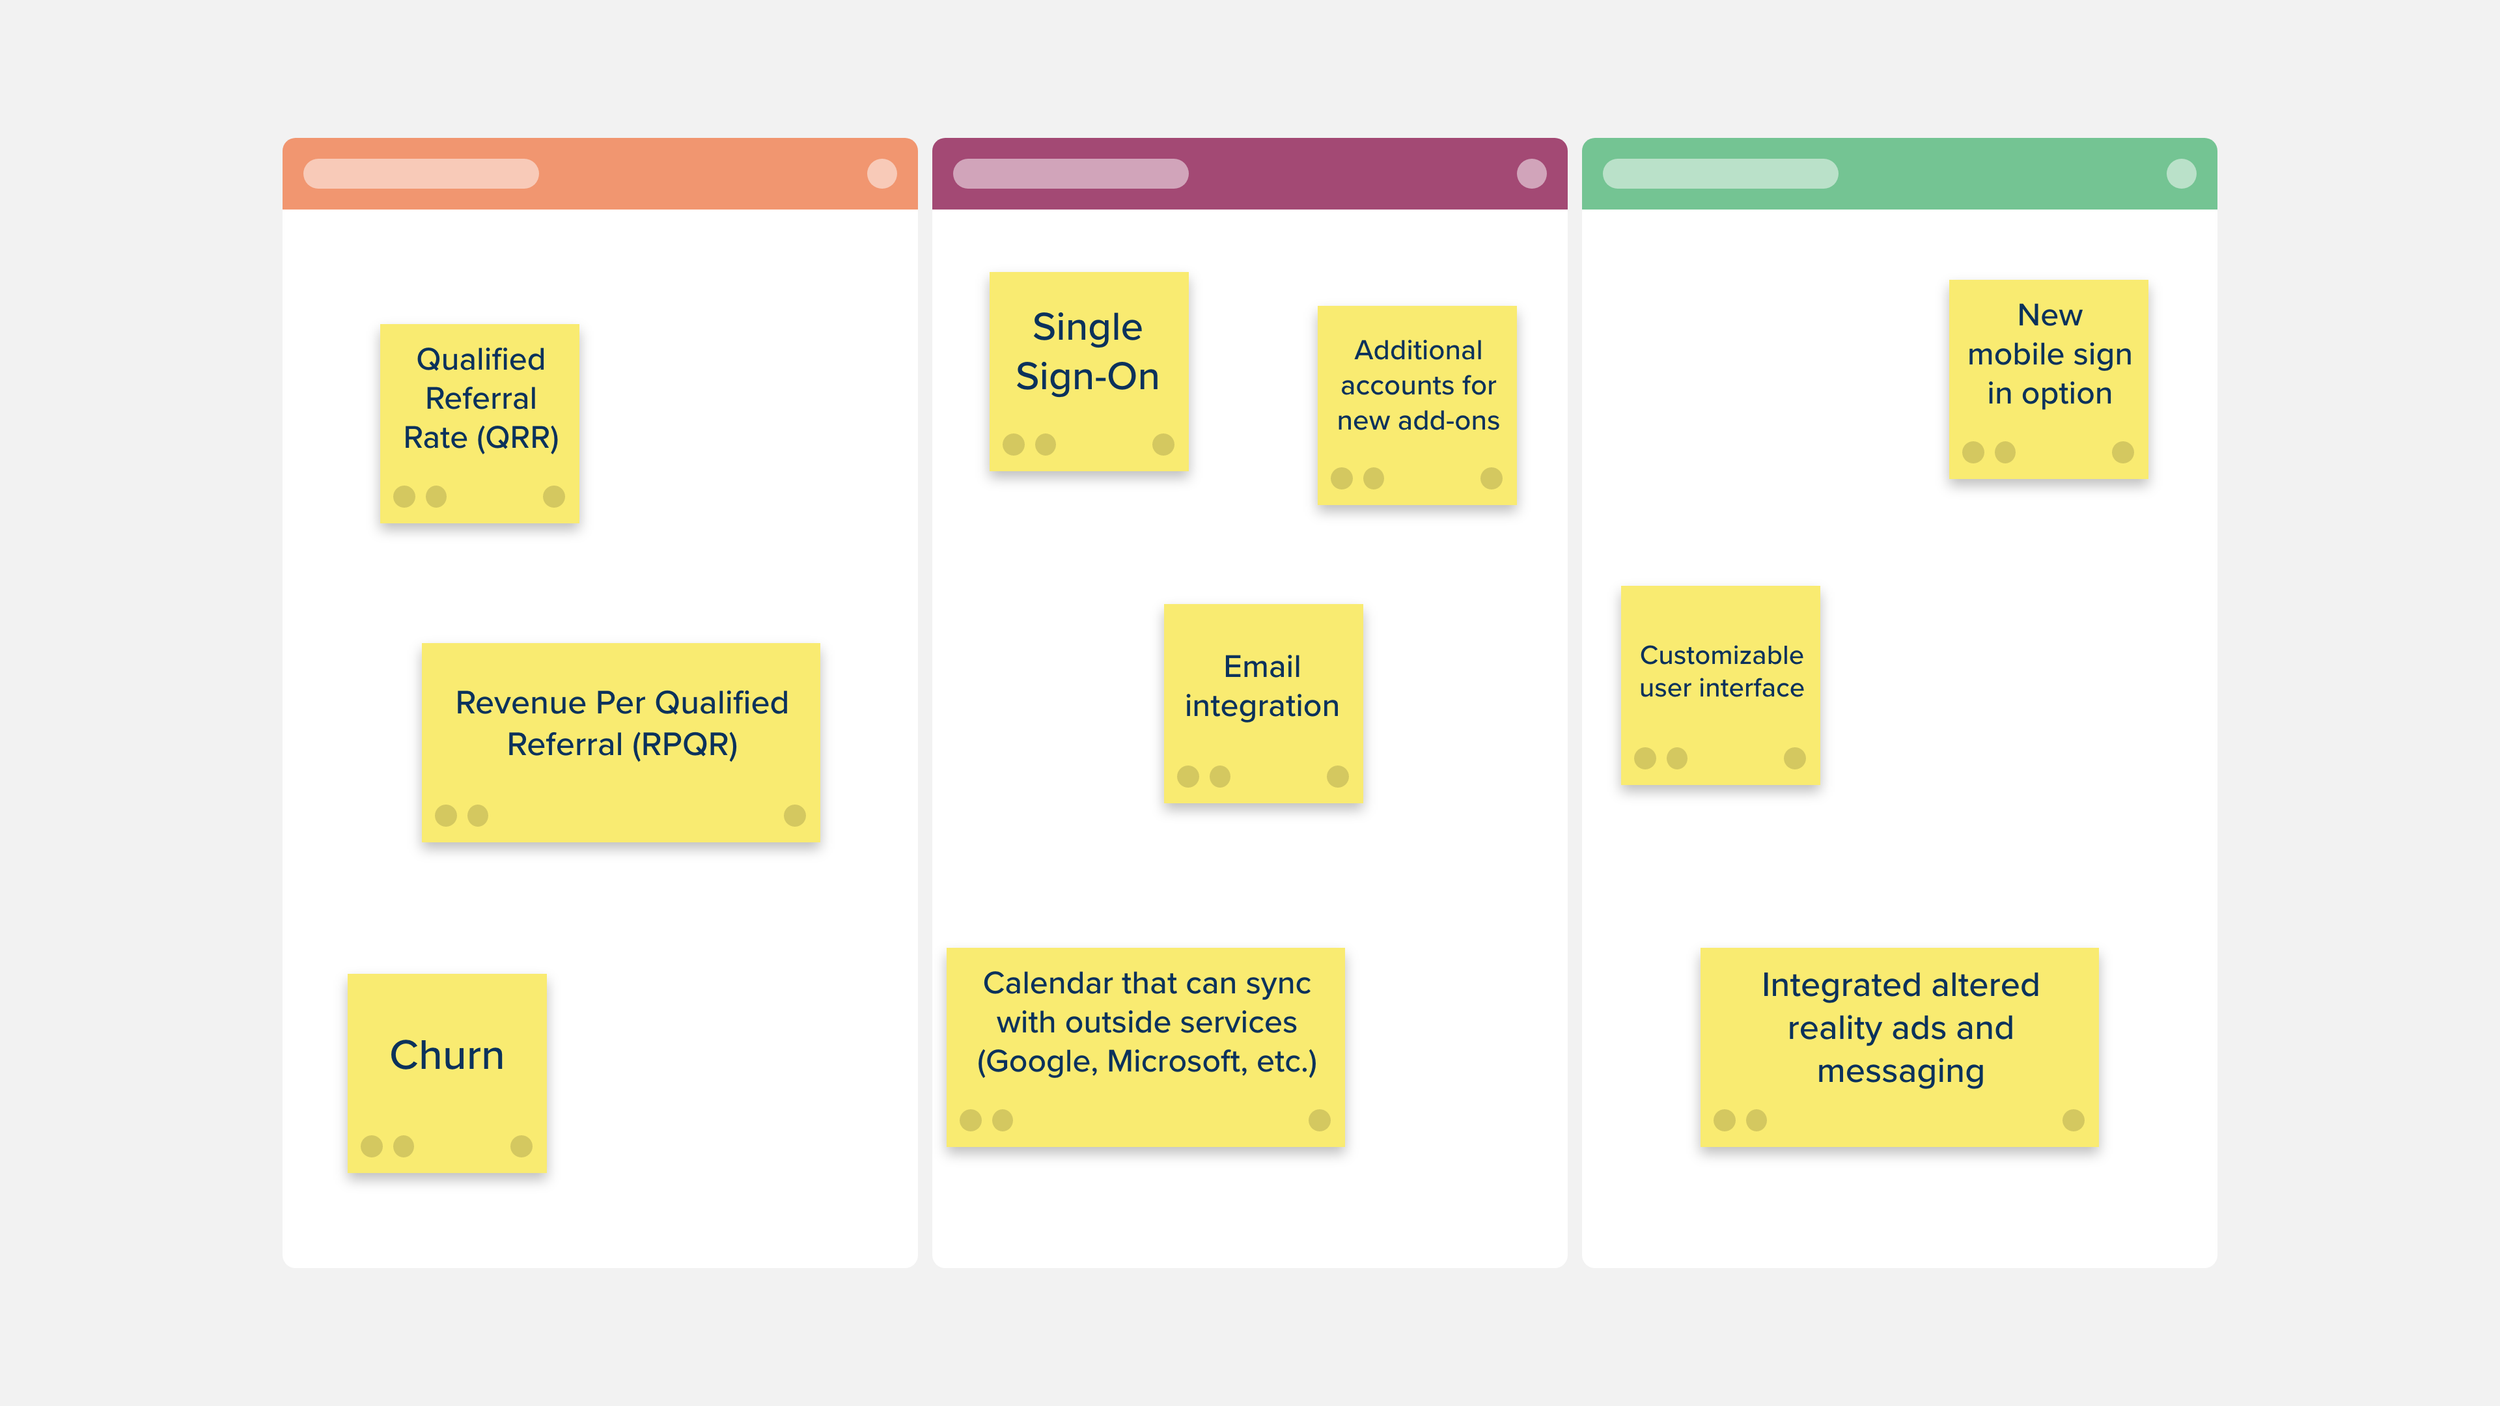This screenshot has height=1406, width=2500.
Task: Click the title placeholder in the orange column header
Action: click(x=421, y=174)
